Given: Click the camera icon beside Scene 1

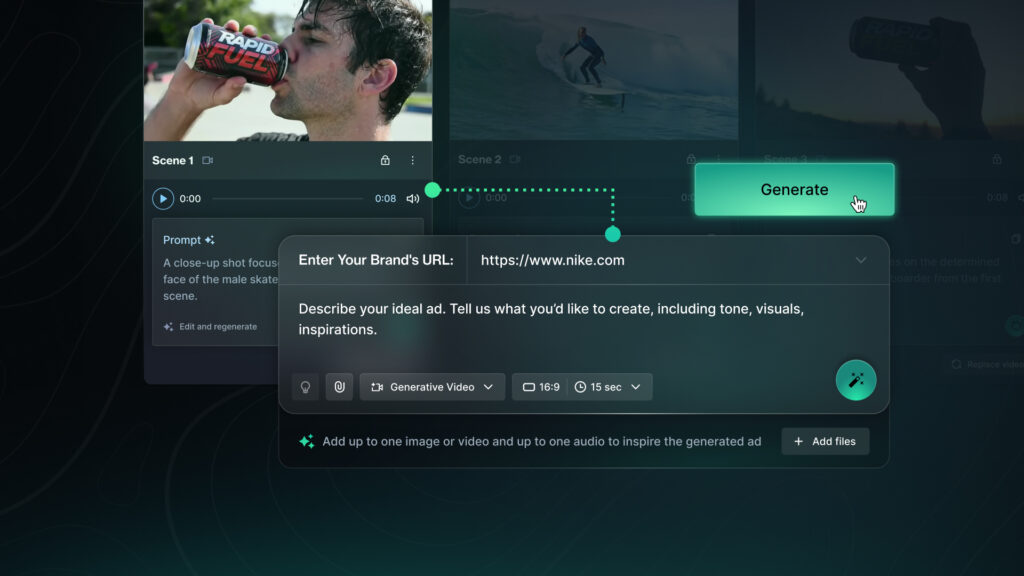Looking at the screenshot, I should pos(209,160).
